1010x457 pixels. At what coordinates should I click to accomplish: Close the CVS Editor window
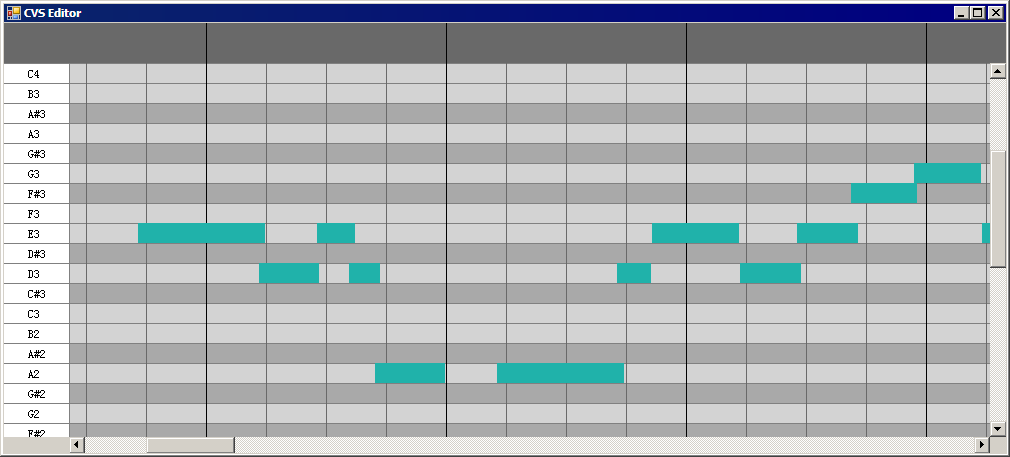point(995,13)
